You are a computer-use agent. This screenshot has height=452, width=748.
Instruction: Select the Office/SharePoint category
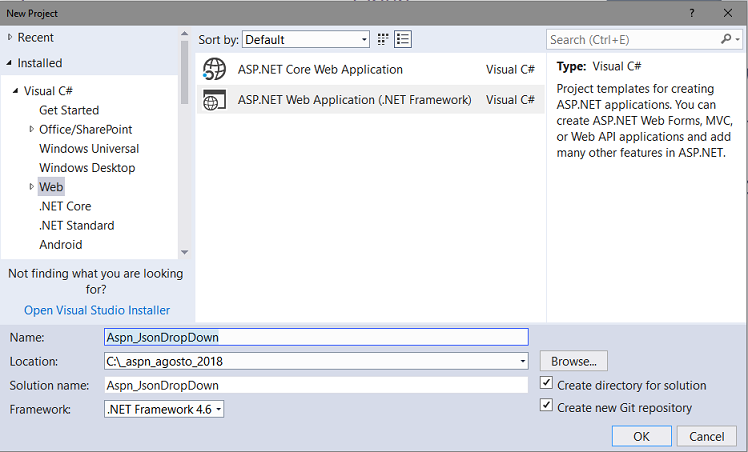pyautogui.click(x=85, y=129)
